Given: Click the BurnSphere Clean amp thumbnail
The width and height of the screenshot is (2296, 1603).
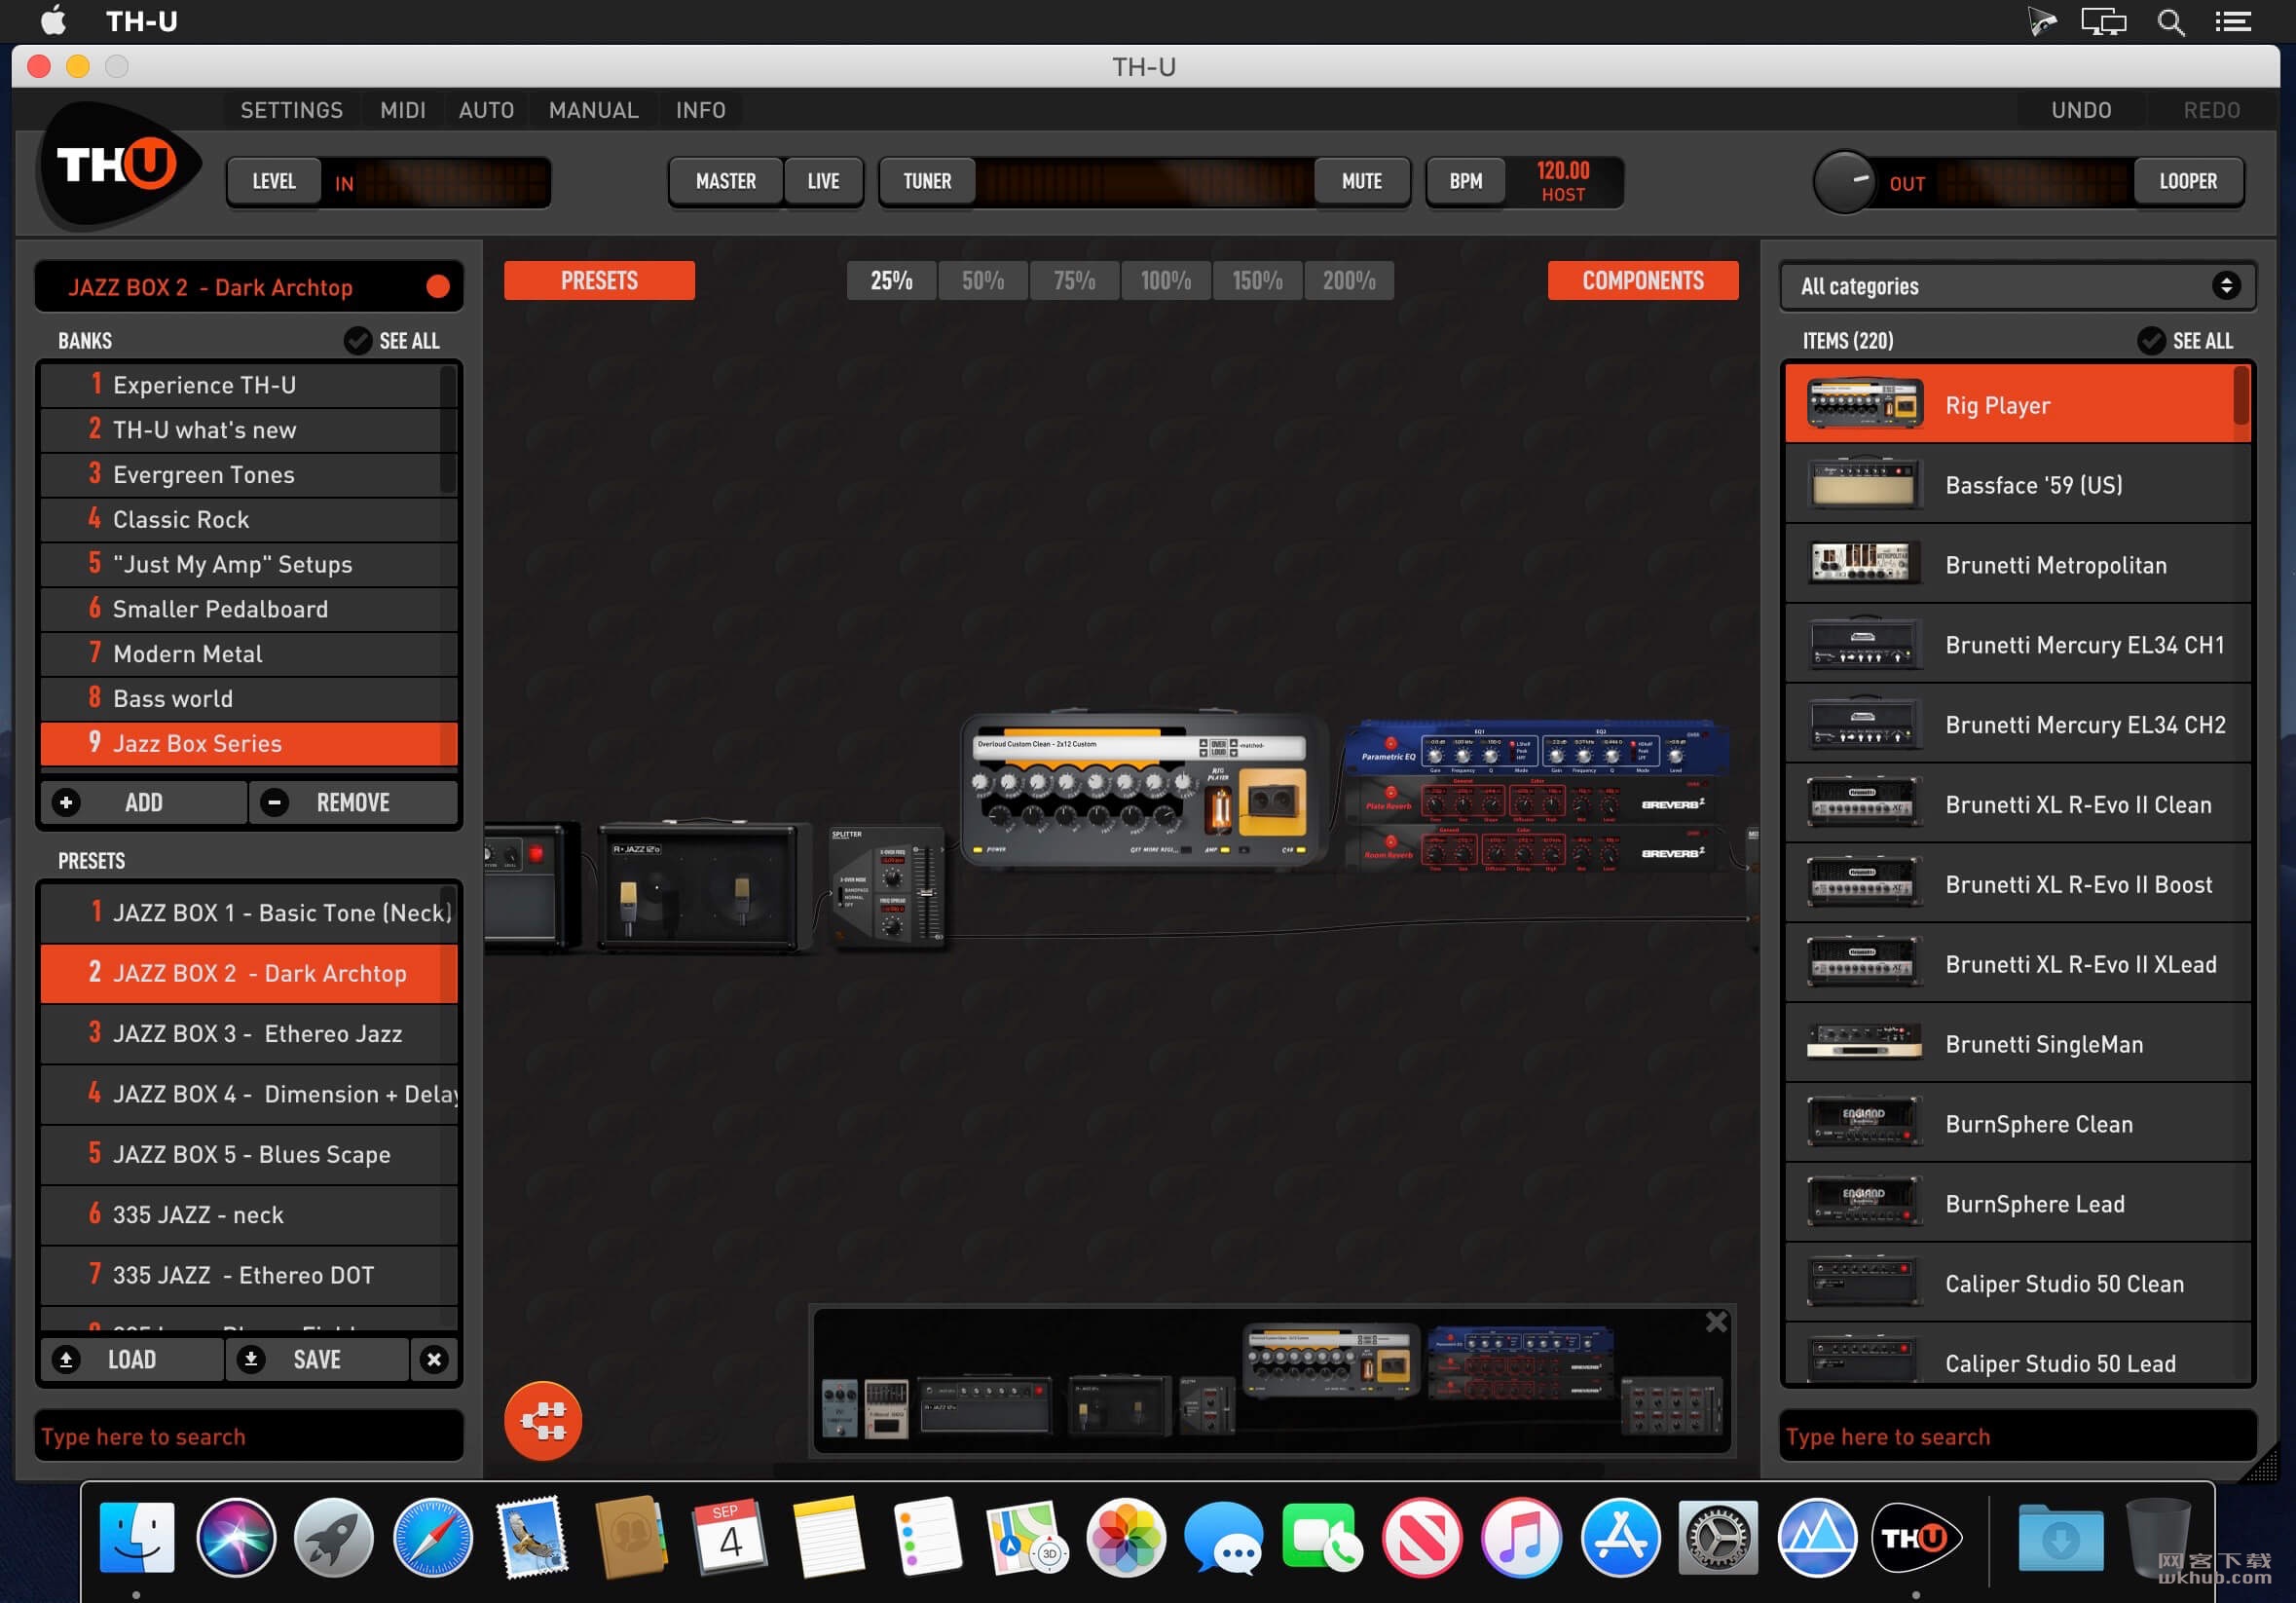Looking at the screenshot, I should [x=1863, y=1123].
